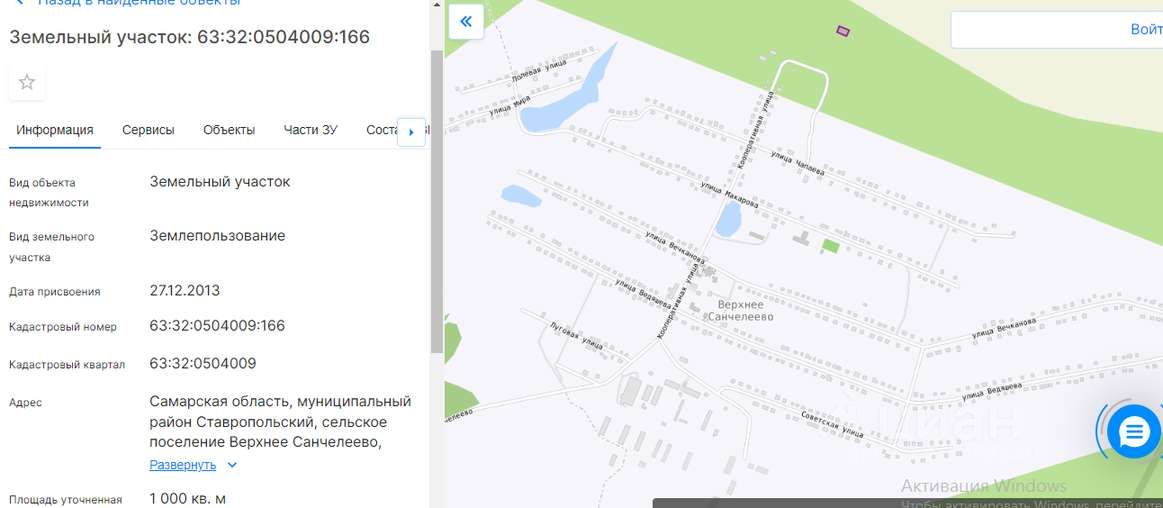
Task: Open the Части ЗУ tab
Action: (x=310, y=130)
